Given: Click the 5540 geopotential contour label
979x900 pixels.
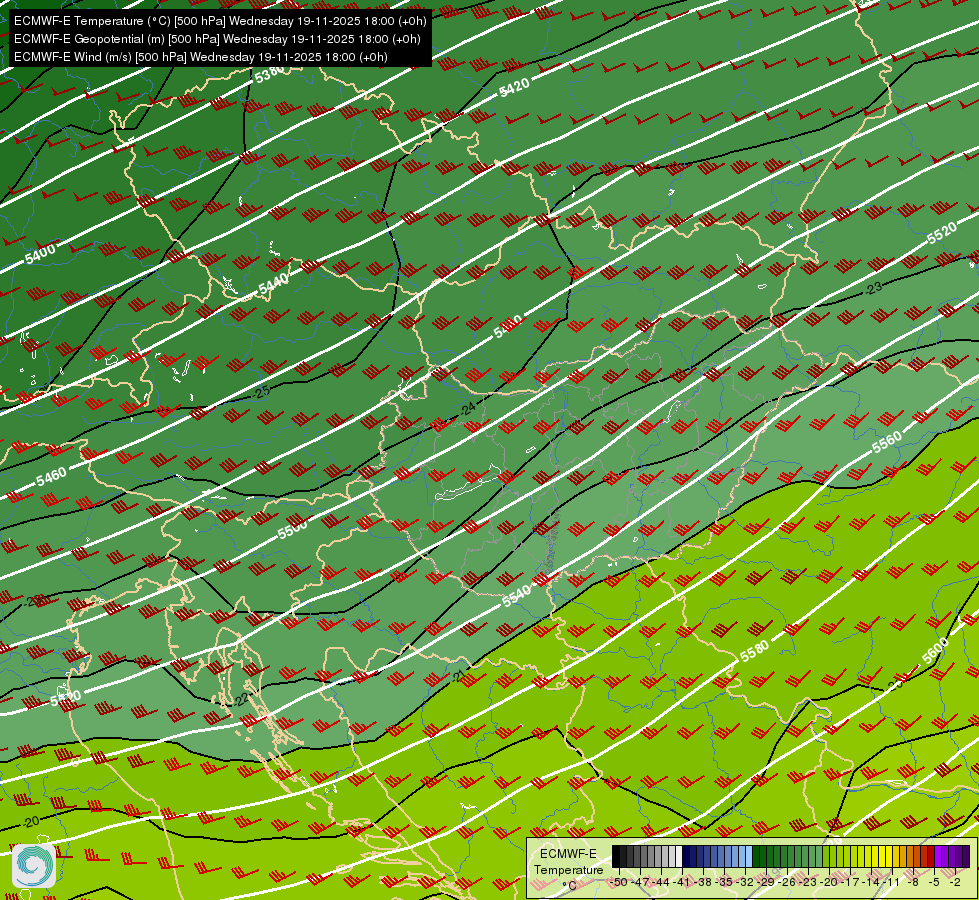Looking at the screenshot, I should click(516, 596).
